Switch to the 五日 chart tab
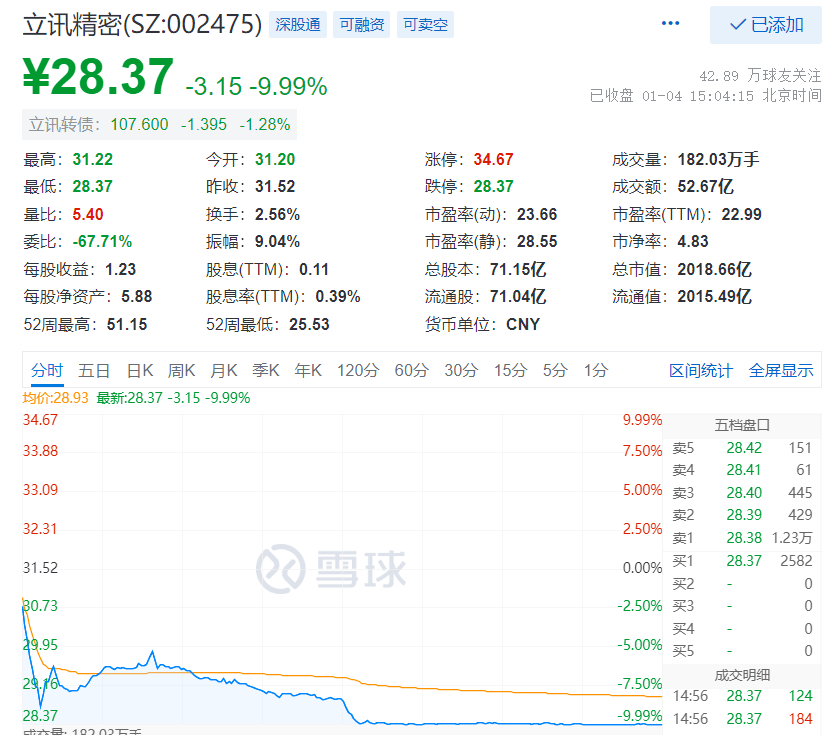Screen dimensions: 822x735 [x=94, y=370]
